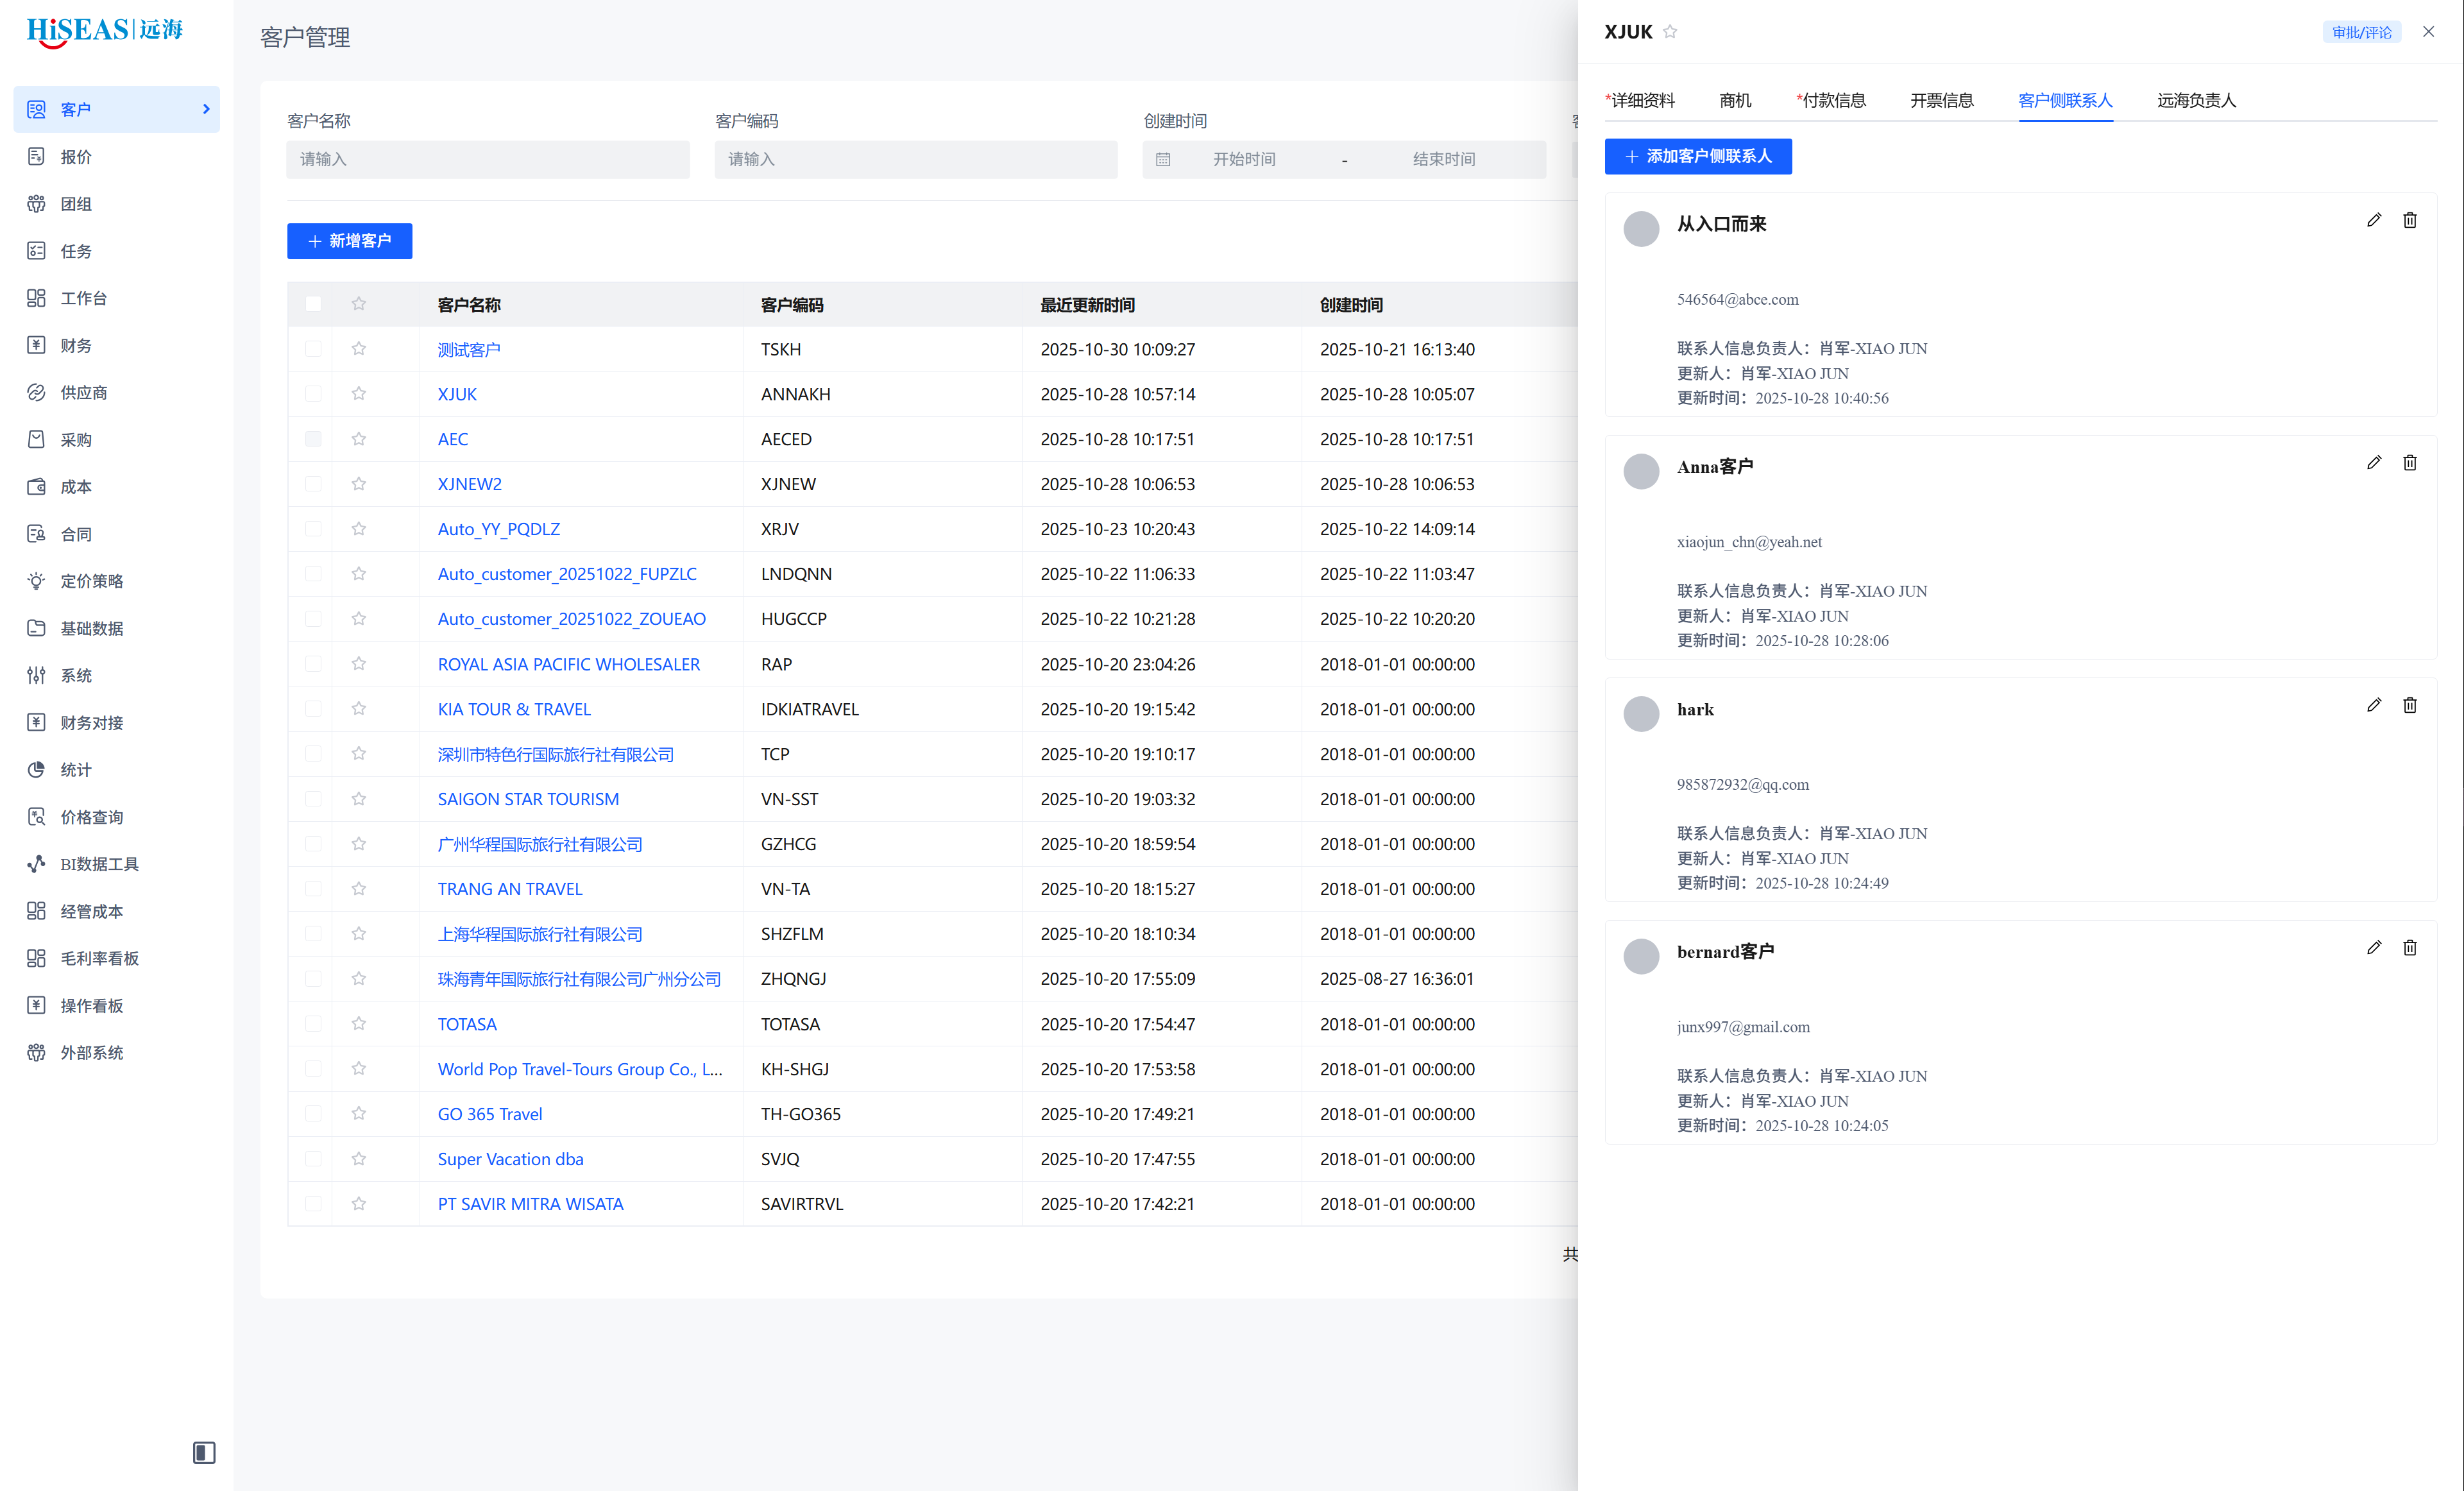Favorite the 测试客户 row star
The width and height of the screenshot is (2464, 1491).
click(359, 349)
